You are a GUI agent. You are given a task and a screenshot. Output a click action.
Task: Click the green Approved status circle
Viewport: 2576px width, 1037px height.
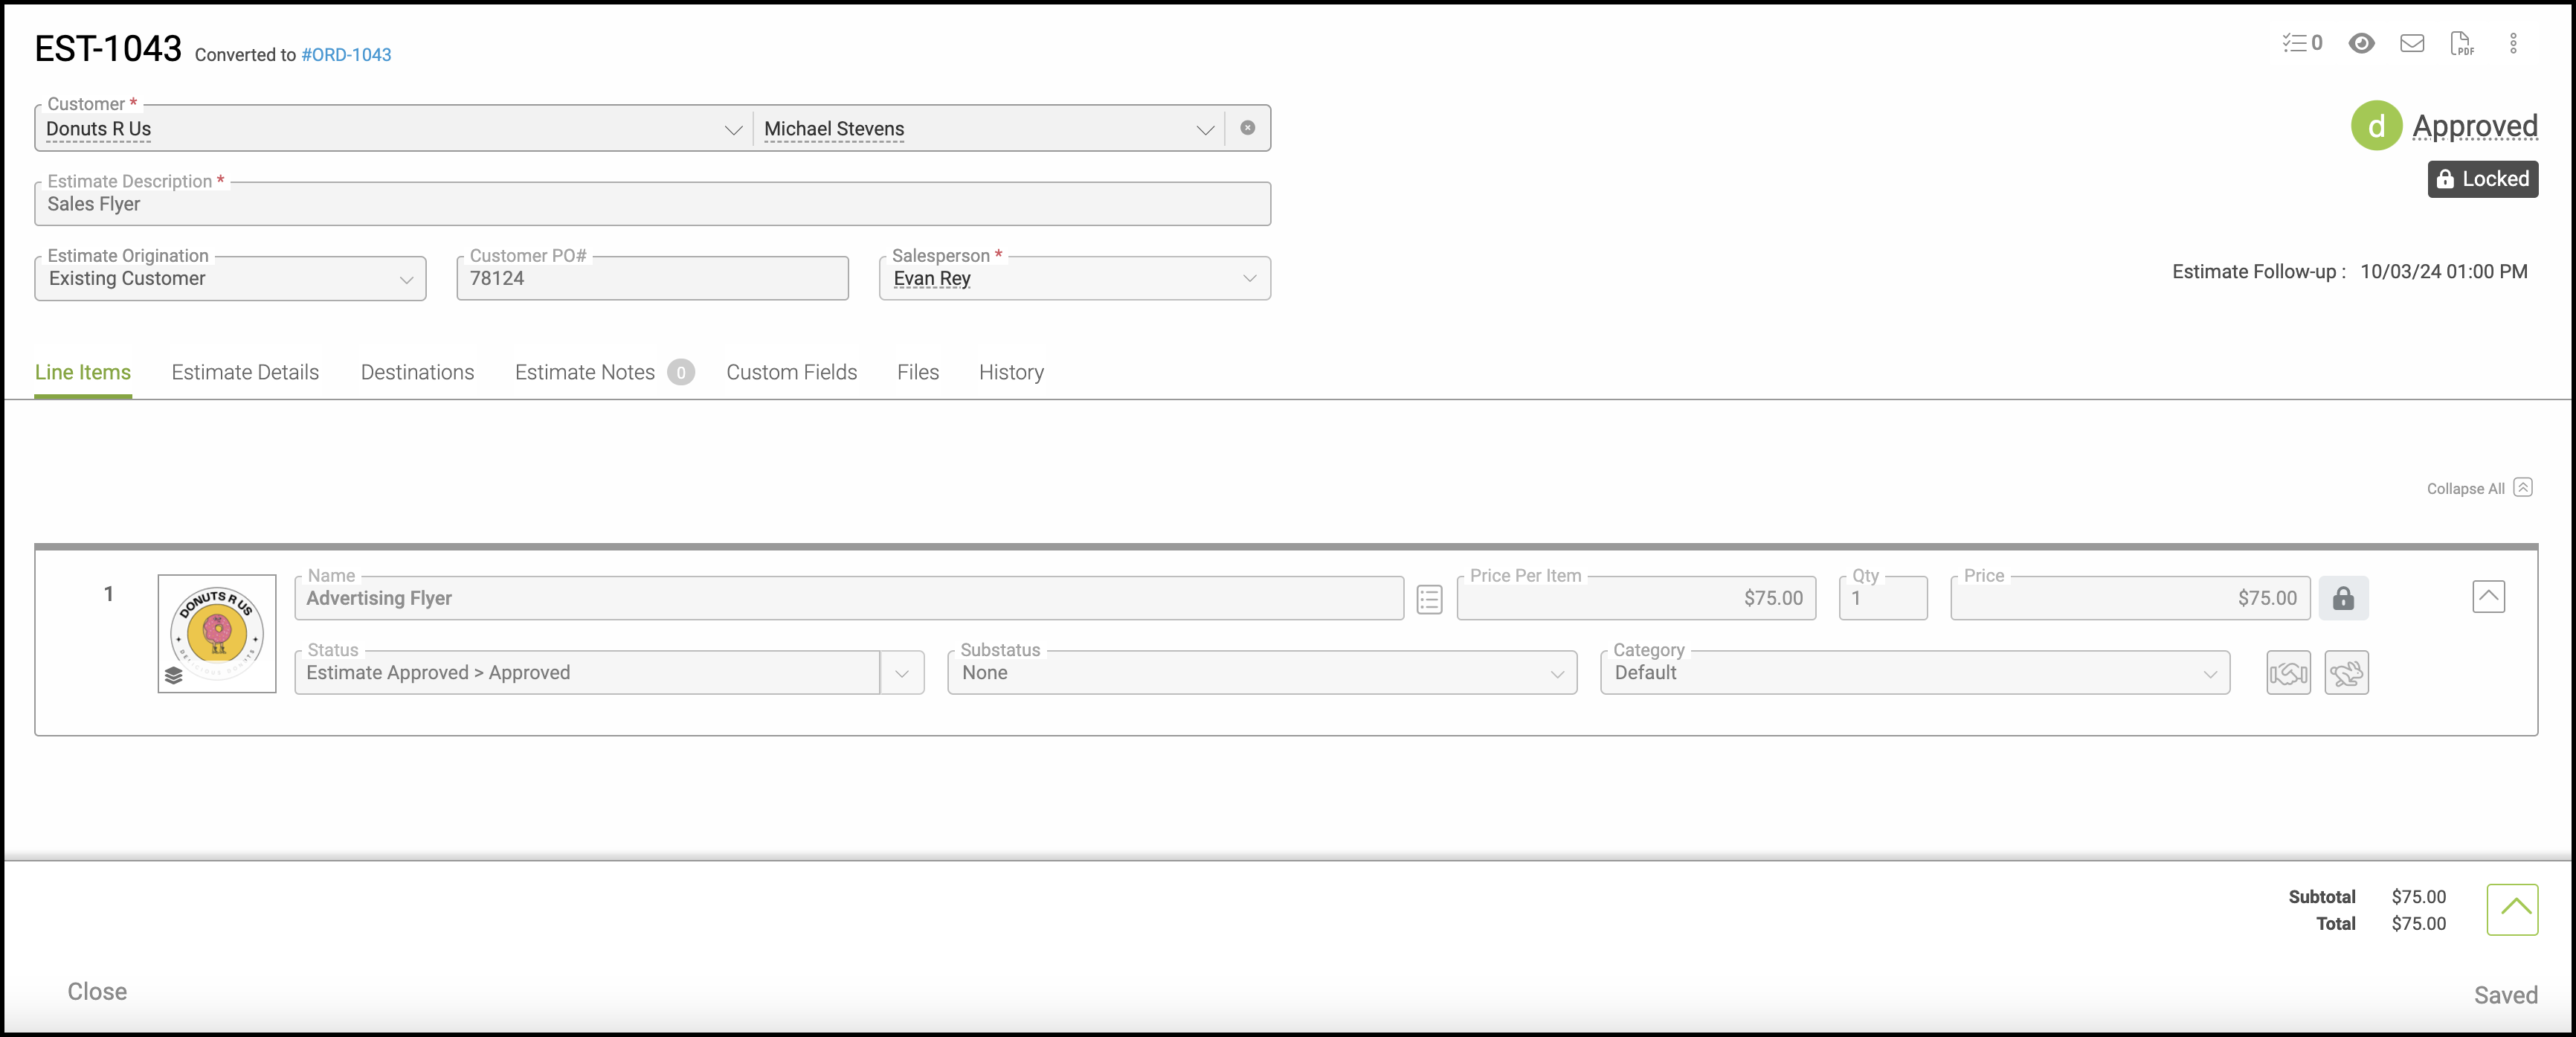(x=2375, y=126)
